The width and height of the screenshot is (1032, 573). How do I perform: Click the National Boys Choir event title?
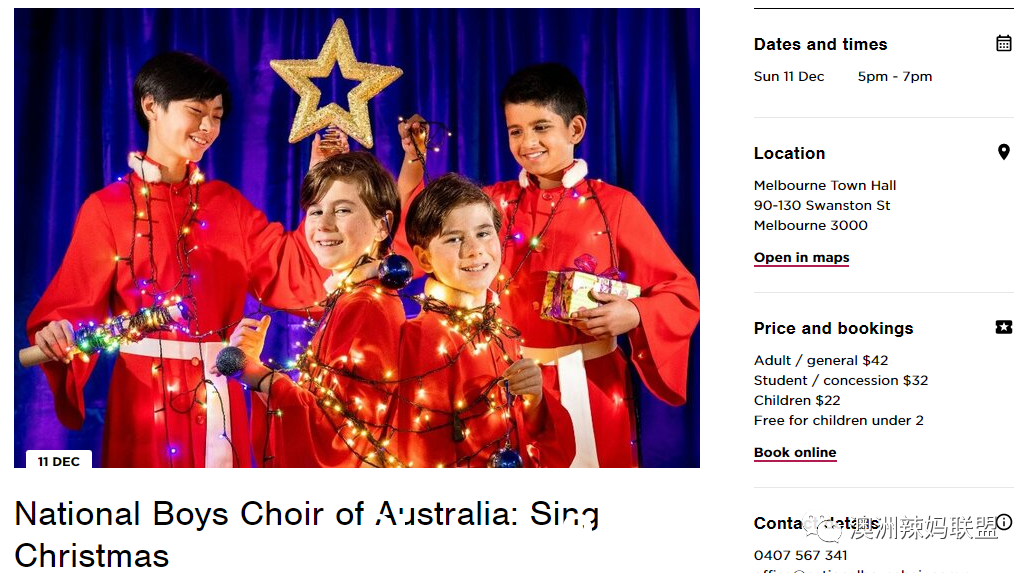pos(307,534)
